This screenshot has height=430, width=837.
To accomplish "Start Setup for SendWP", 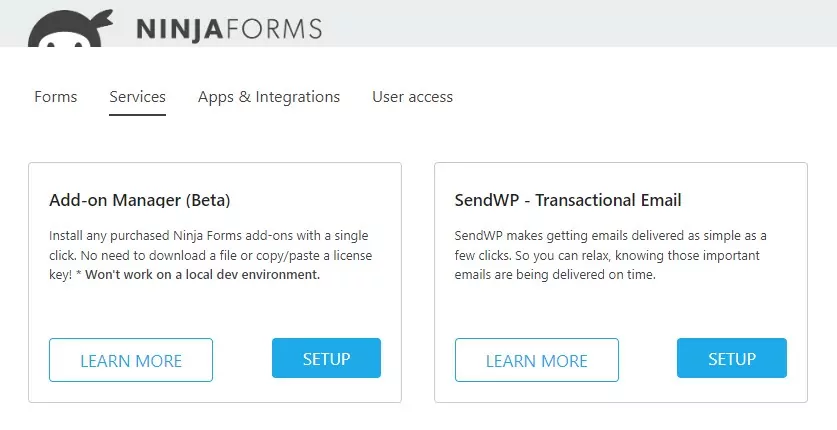I will point(731,358).
